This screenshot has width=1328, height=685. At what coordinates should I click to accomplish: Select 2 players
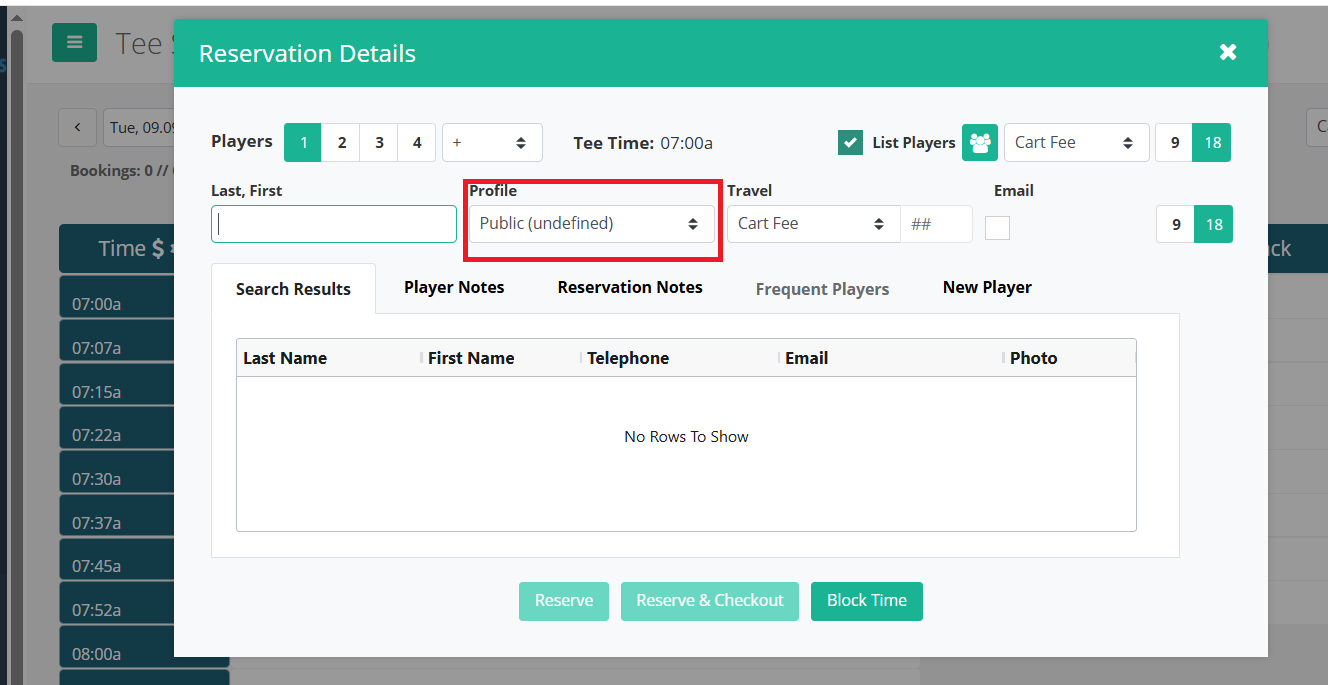[341, 143]
